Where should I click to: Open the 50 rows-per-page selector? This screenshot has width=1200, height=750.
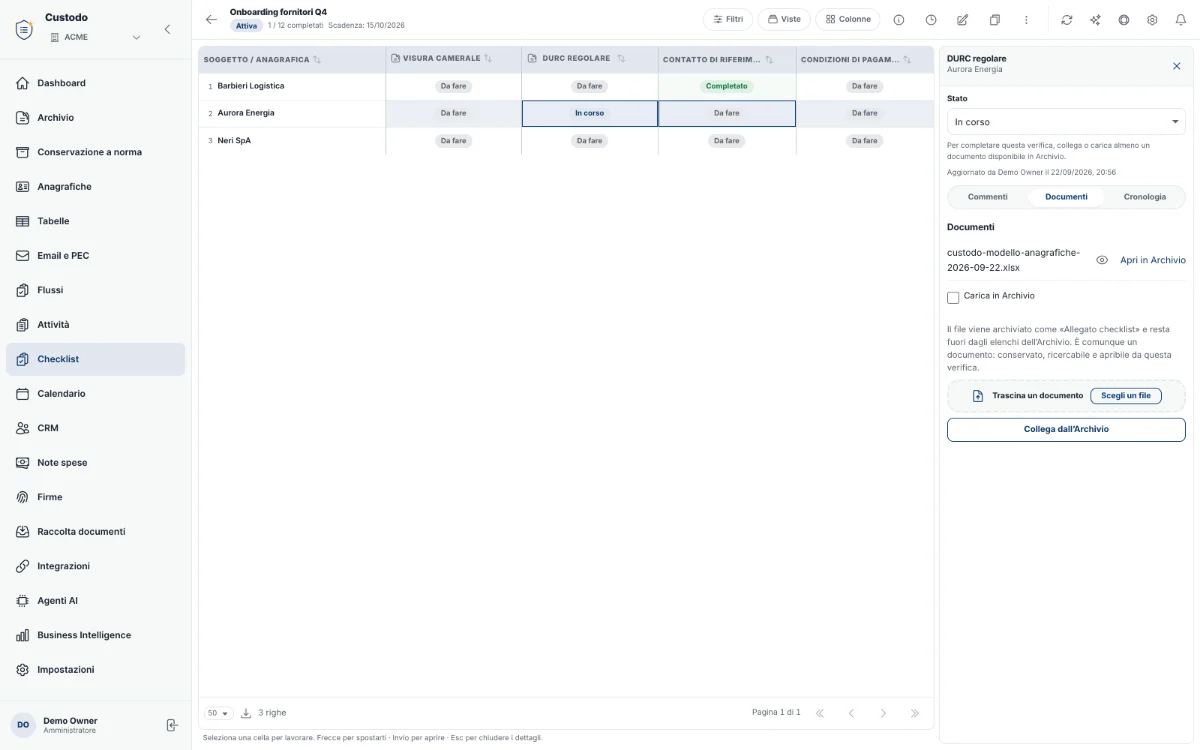(218, 713)
